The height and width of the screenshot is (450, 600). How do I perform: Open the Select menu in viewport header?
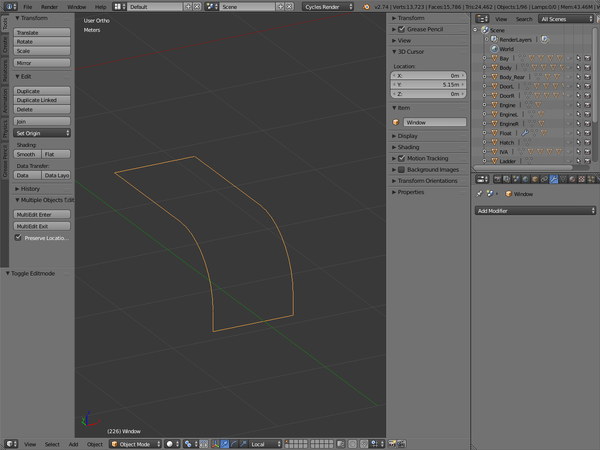click(51, 443)
